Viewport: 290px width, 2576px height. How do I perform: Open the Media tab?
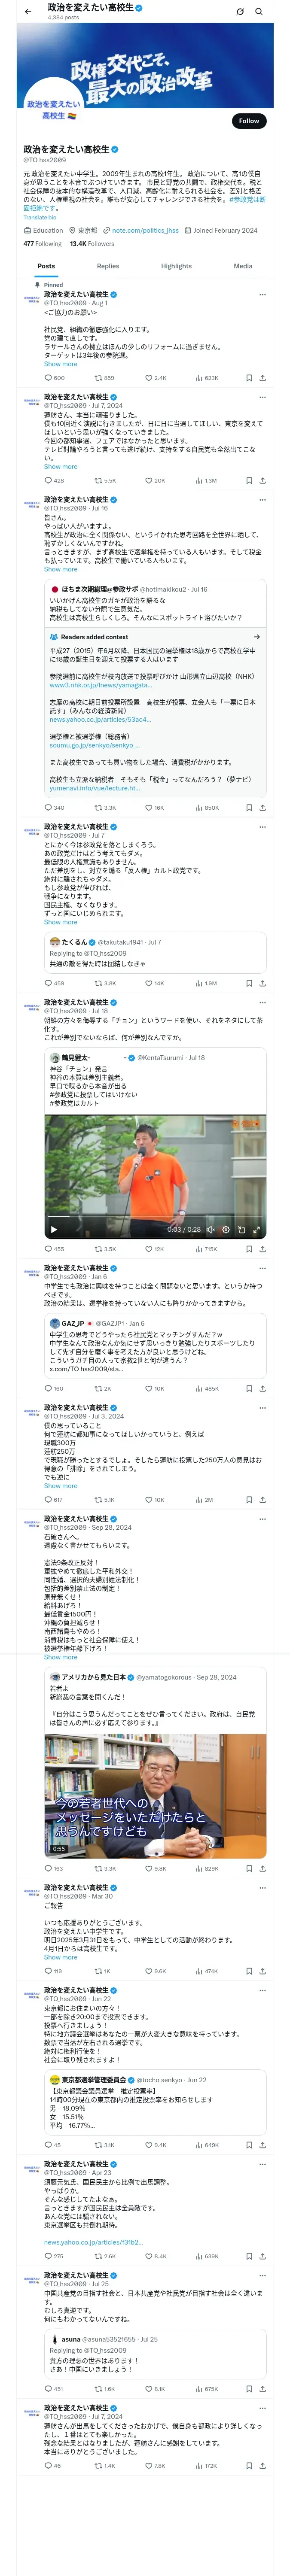tap(243, 266)
